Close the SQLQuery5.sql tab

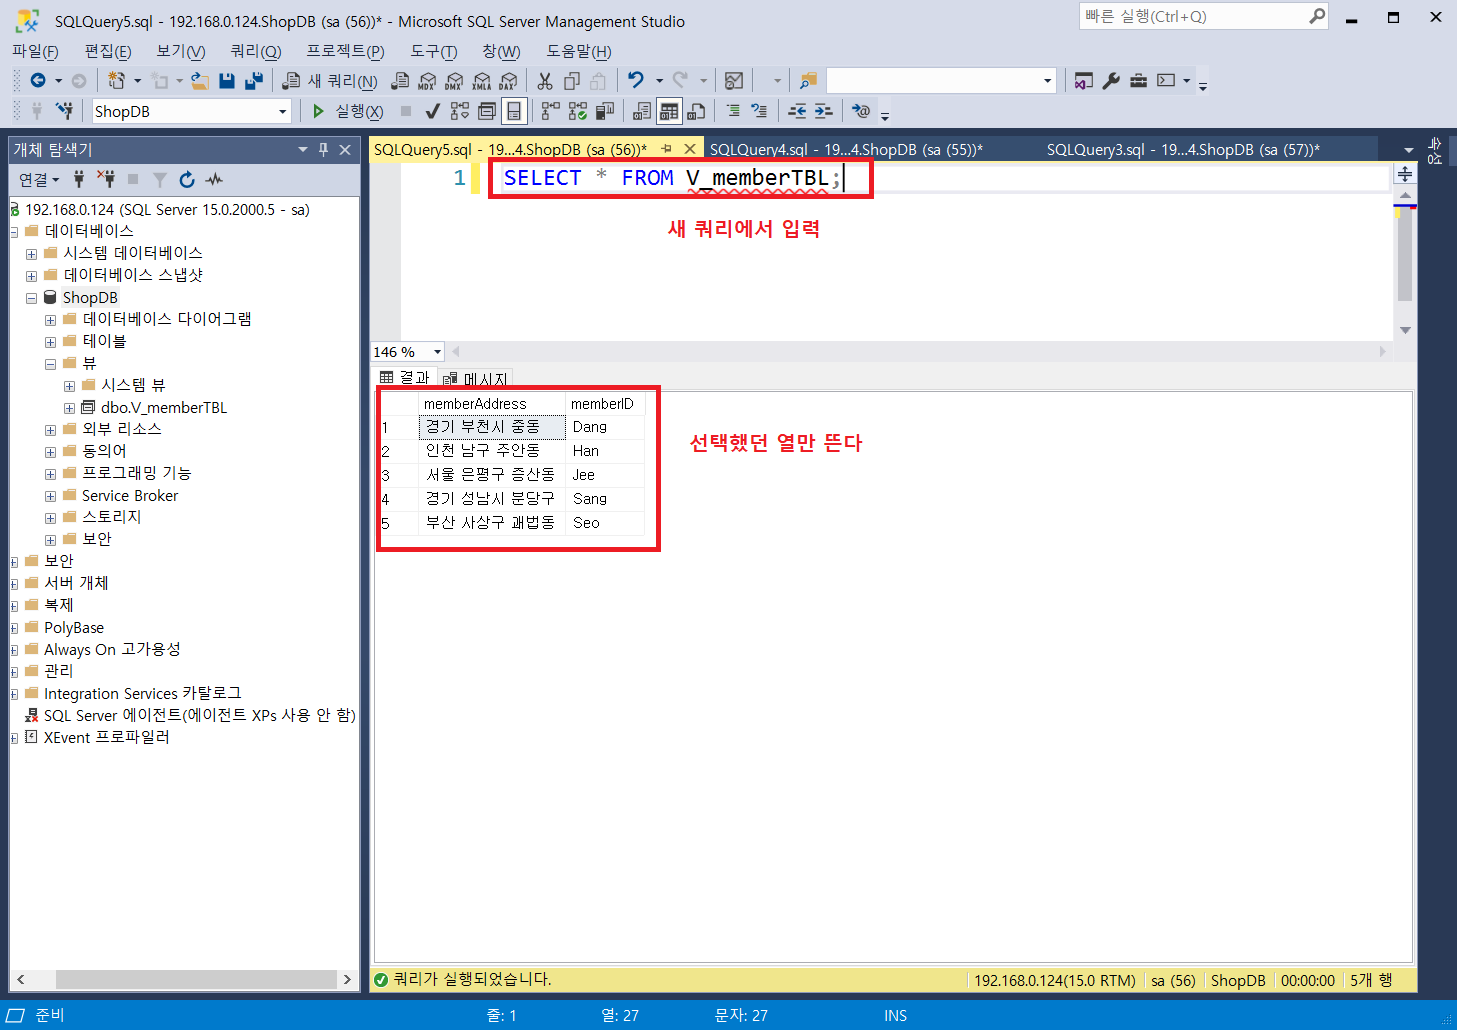click(x=689, y=149)
